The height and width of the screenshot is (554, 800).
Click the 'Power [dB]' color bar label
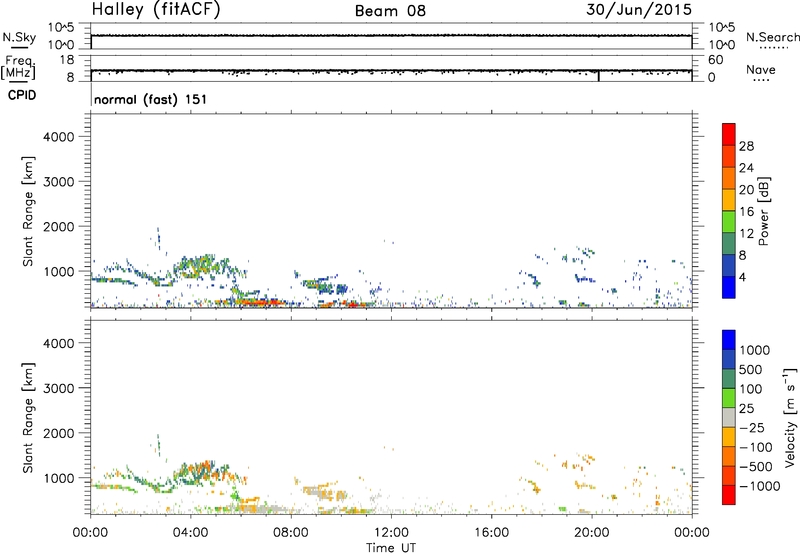pos(763,211)
